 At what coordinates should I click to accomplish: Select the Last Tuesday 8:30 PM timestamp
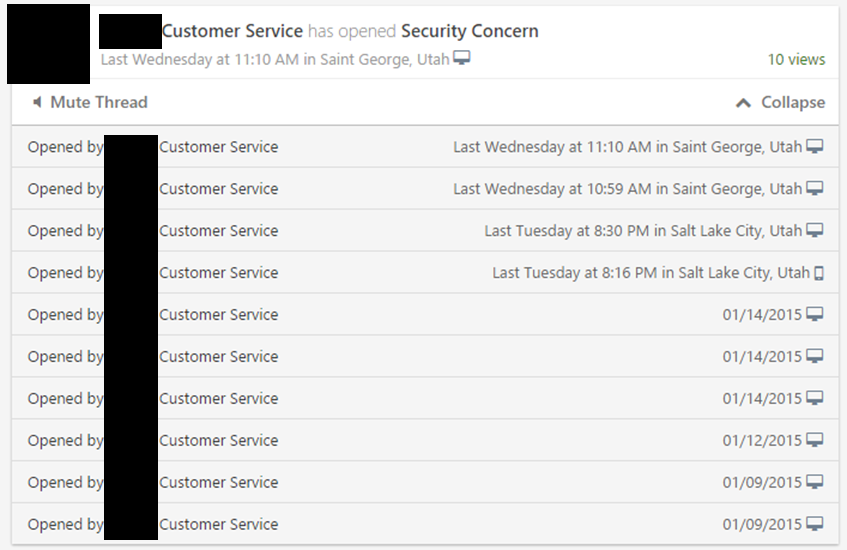pos(643,231)
